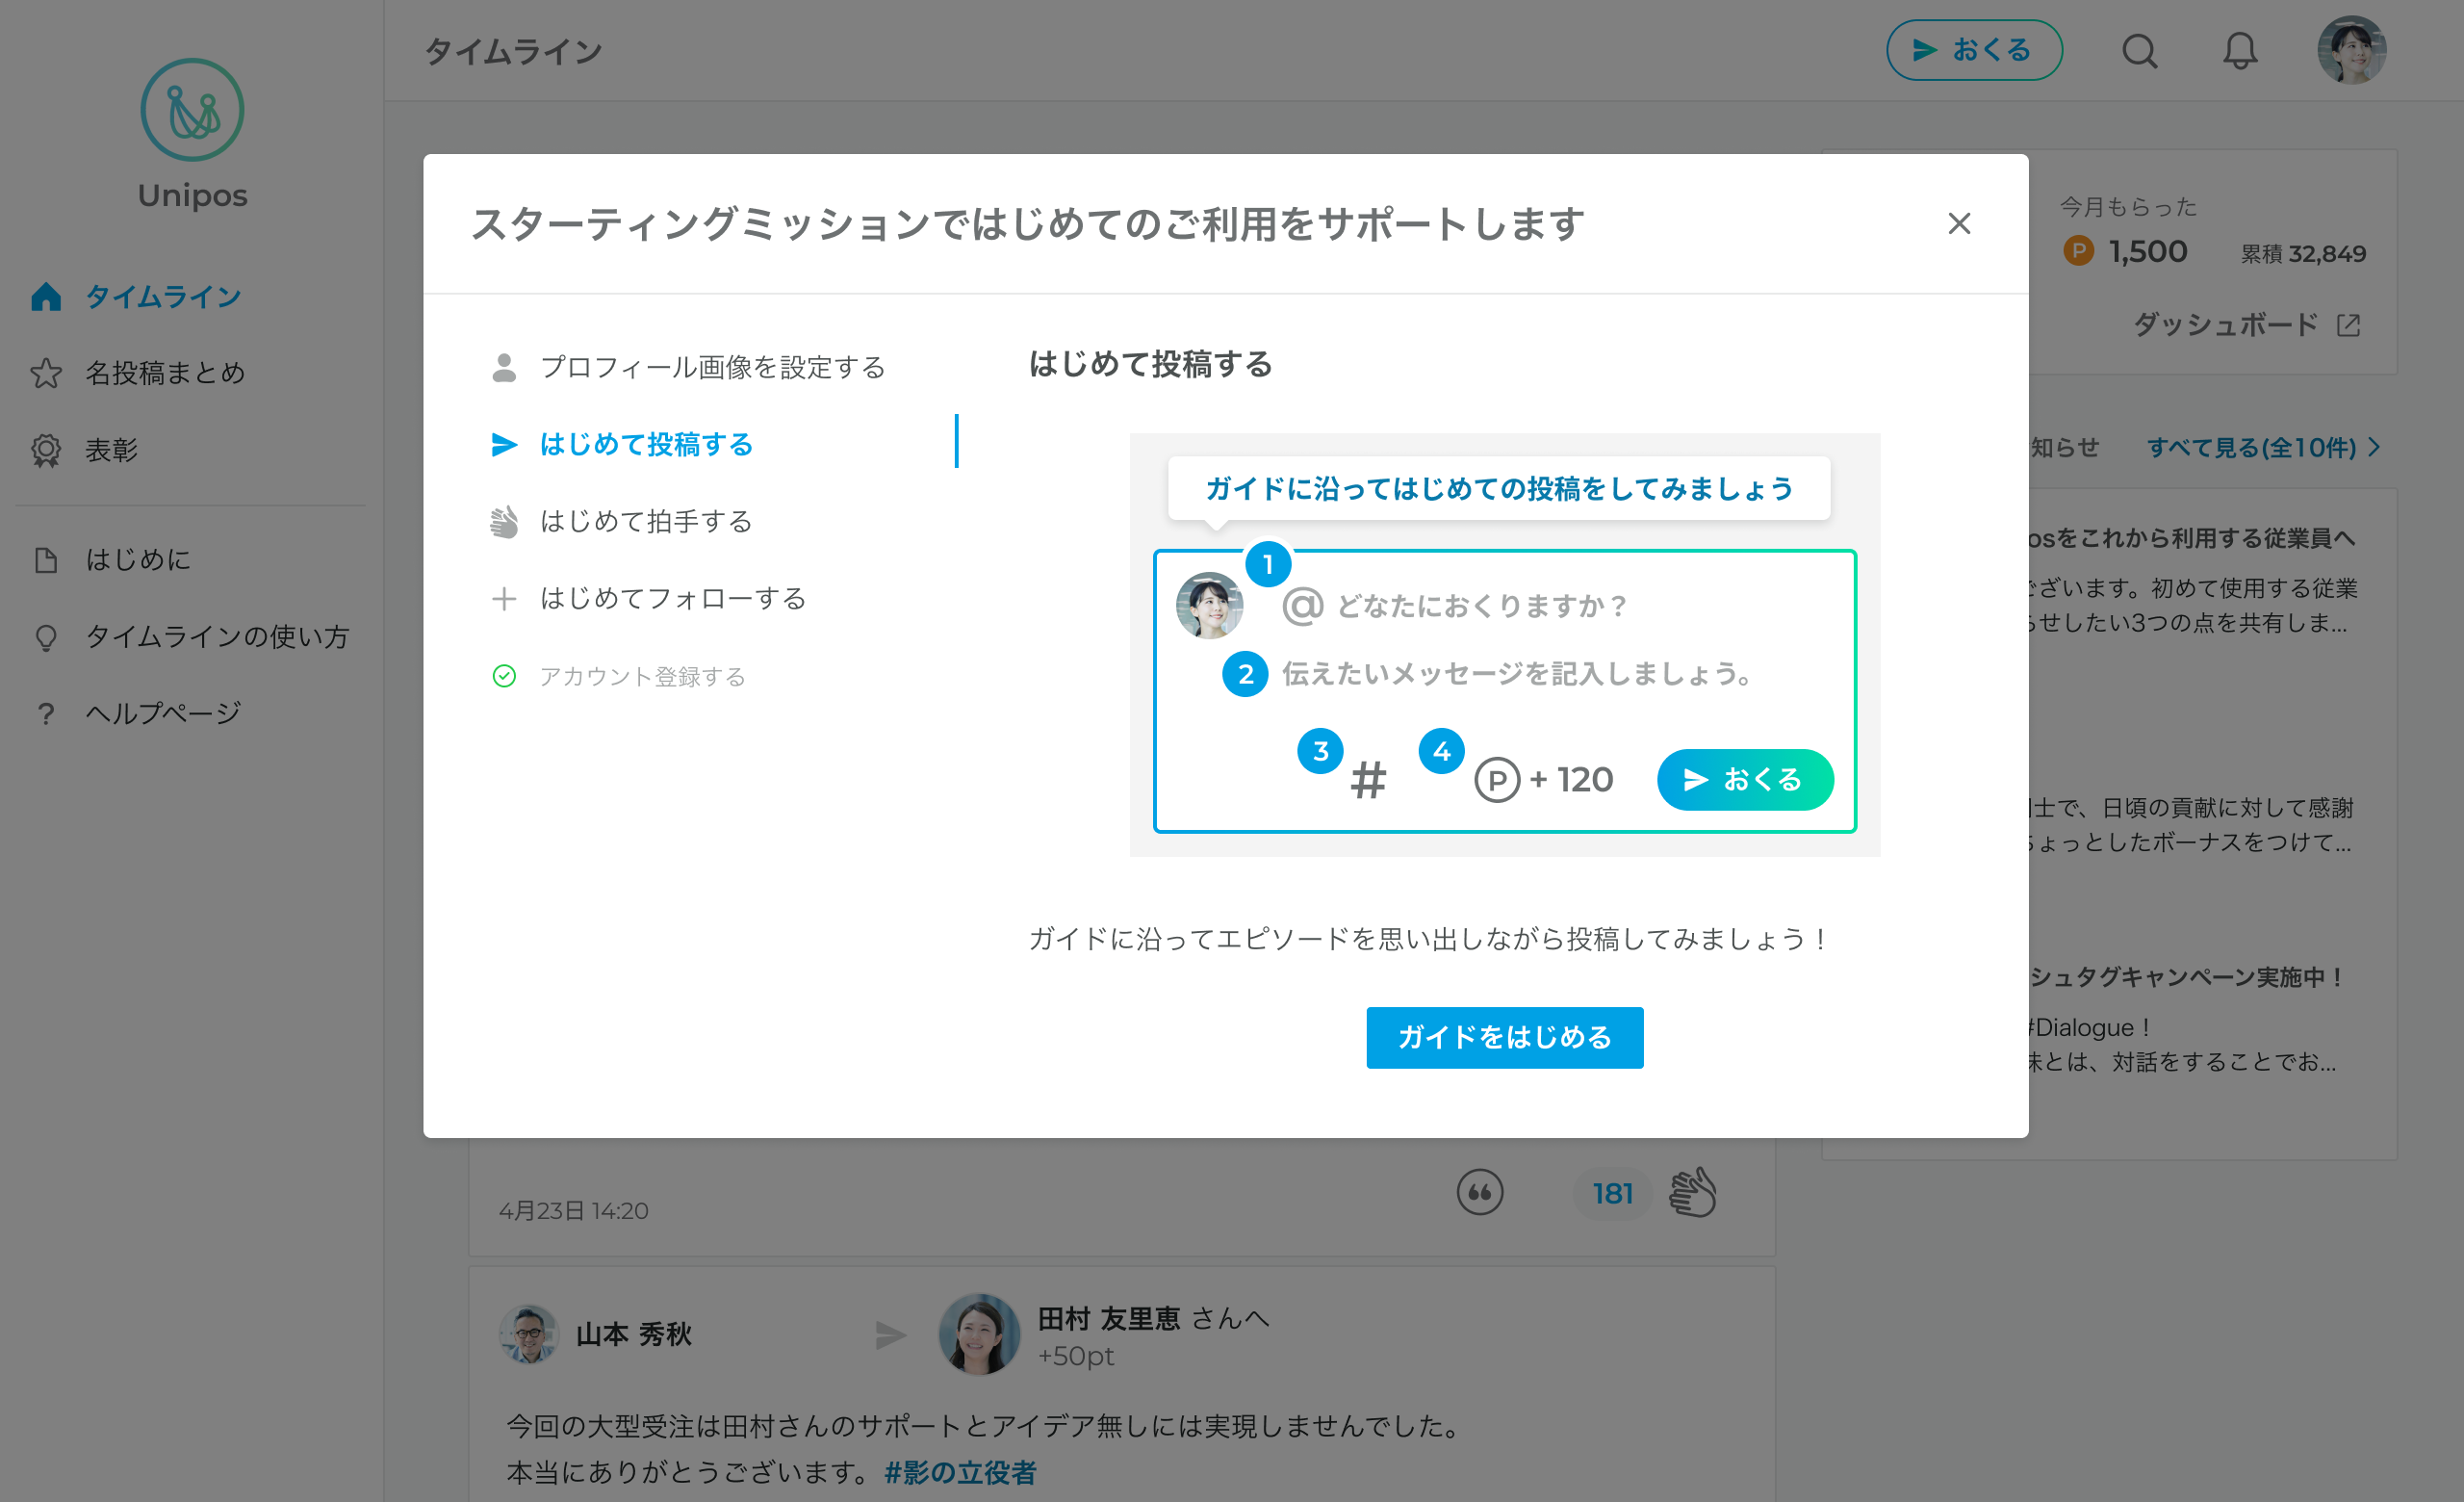The width and height of the screenshot is (2464, 1502).
Task: Click 田村 友里恵 avatar in the post
Action: pos(978,1335)
